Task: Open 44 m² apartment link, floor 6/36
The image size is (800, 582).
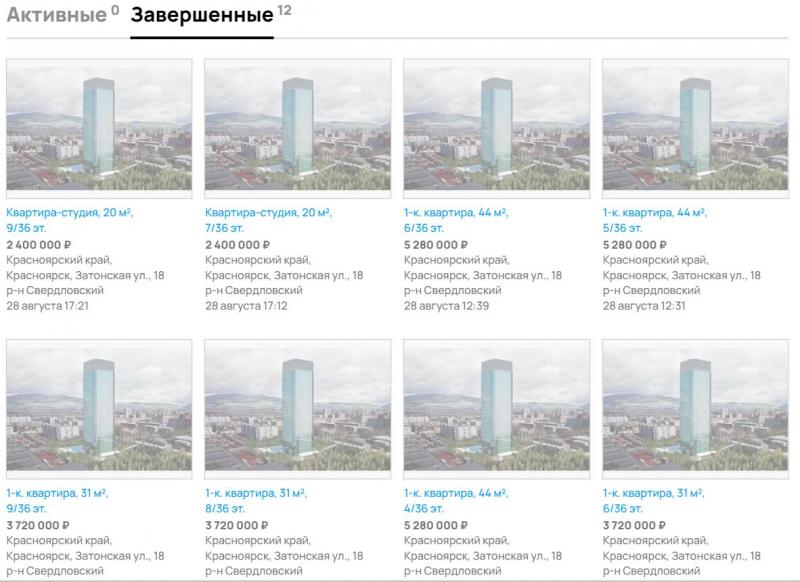Action: (x=456, y=220)
